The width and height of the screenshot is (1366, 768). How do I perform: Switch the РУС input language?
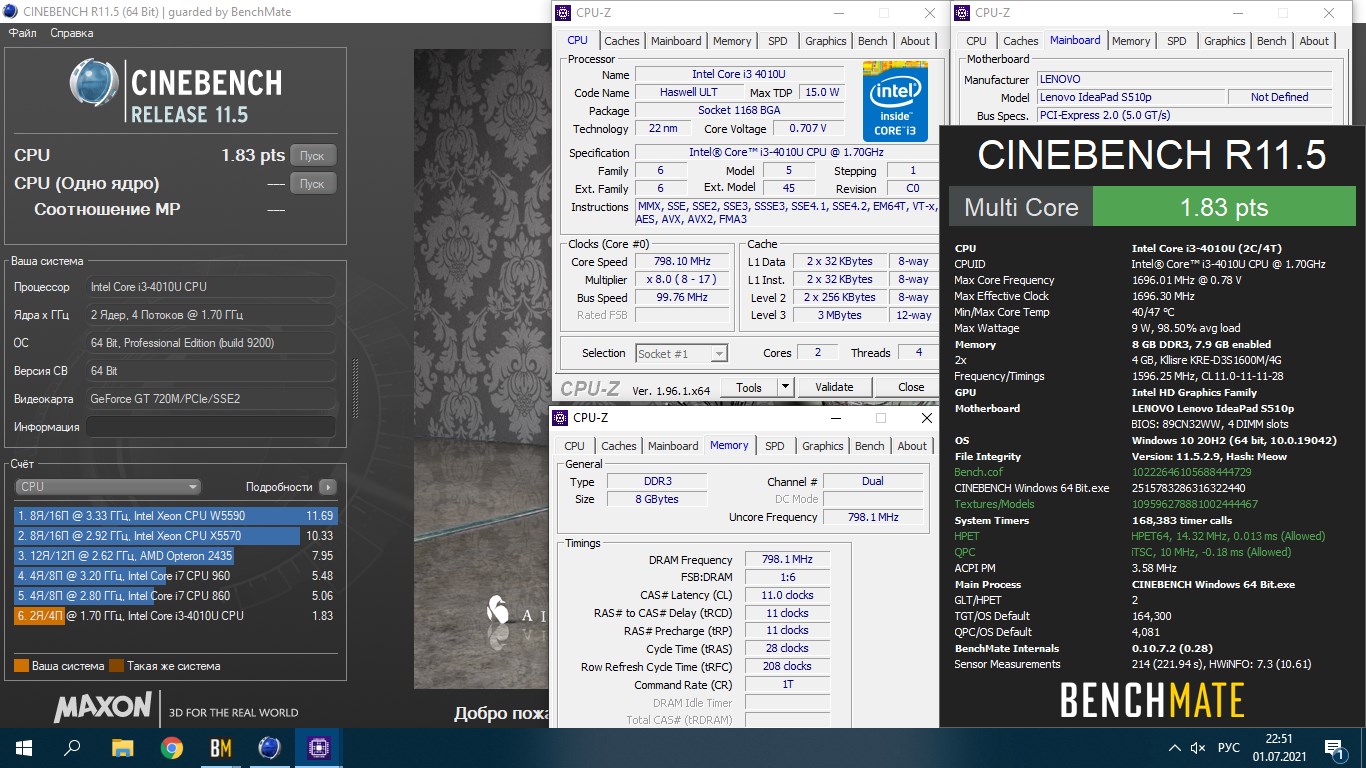tap(1228, 747)
